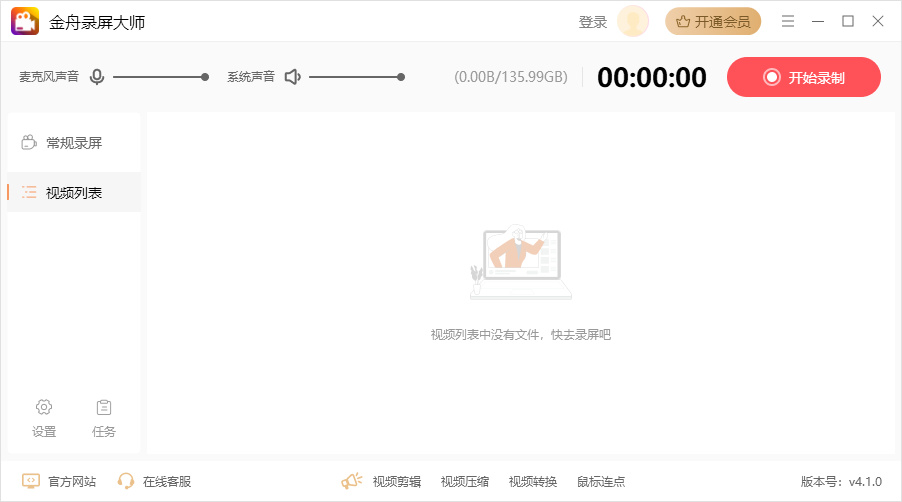Open the 鼠标连点 auto-clicker tool
This screenshot has width=902, height=502.
pyautogui.click(x=601, y=481)
